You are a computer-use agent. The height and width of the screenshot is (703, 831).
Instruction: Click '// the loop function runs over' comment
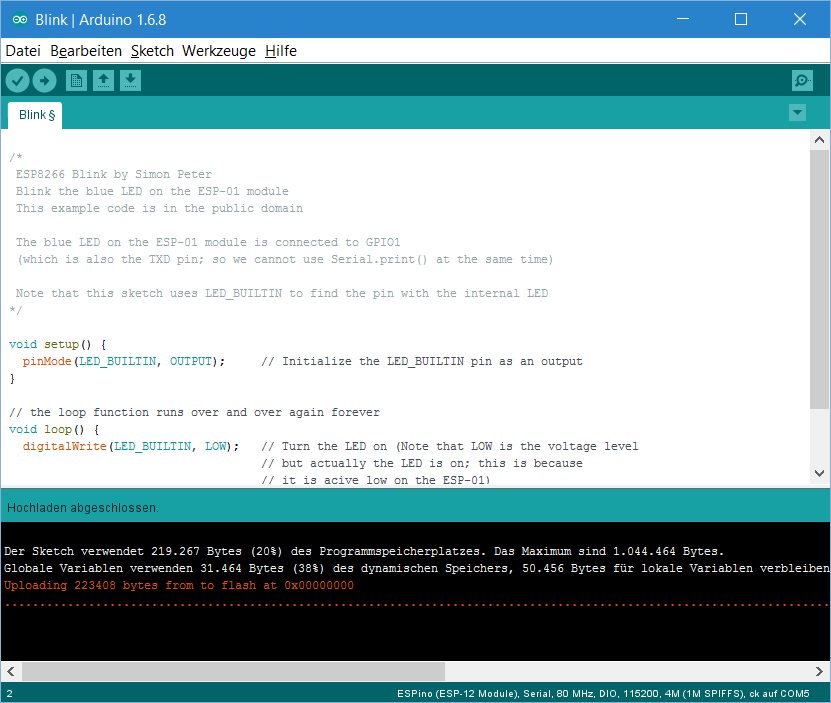coord(195,412)
